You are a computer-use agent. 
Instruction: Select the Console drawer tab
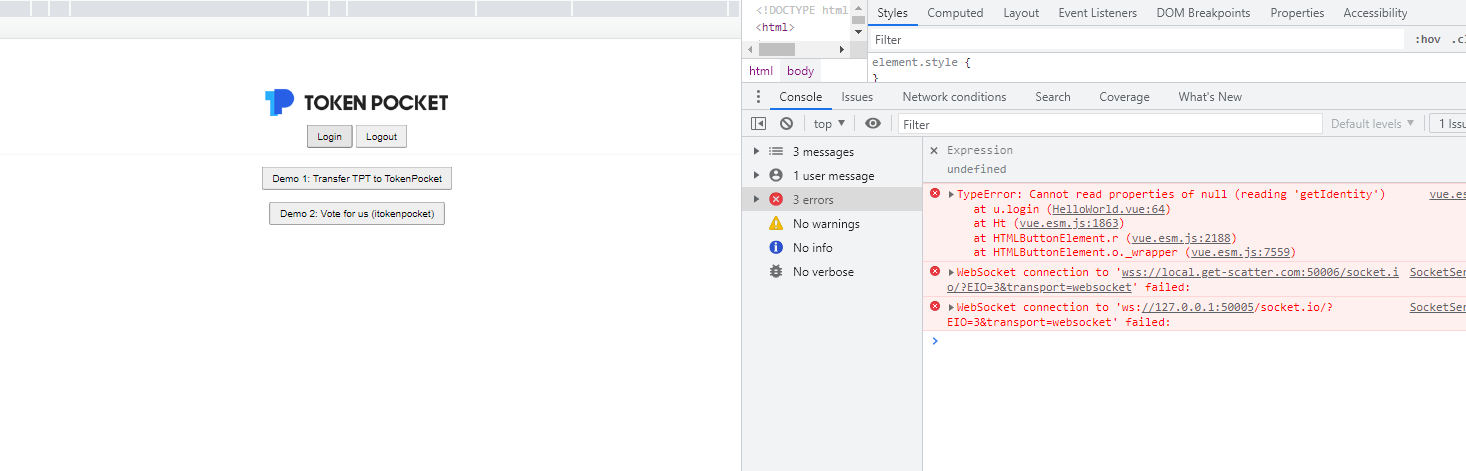click(x=800, y=97)
